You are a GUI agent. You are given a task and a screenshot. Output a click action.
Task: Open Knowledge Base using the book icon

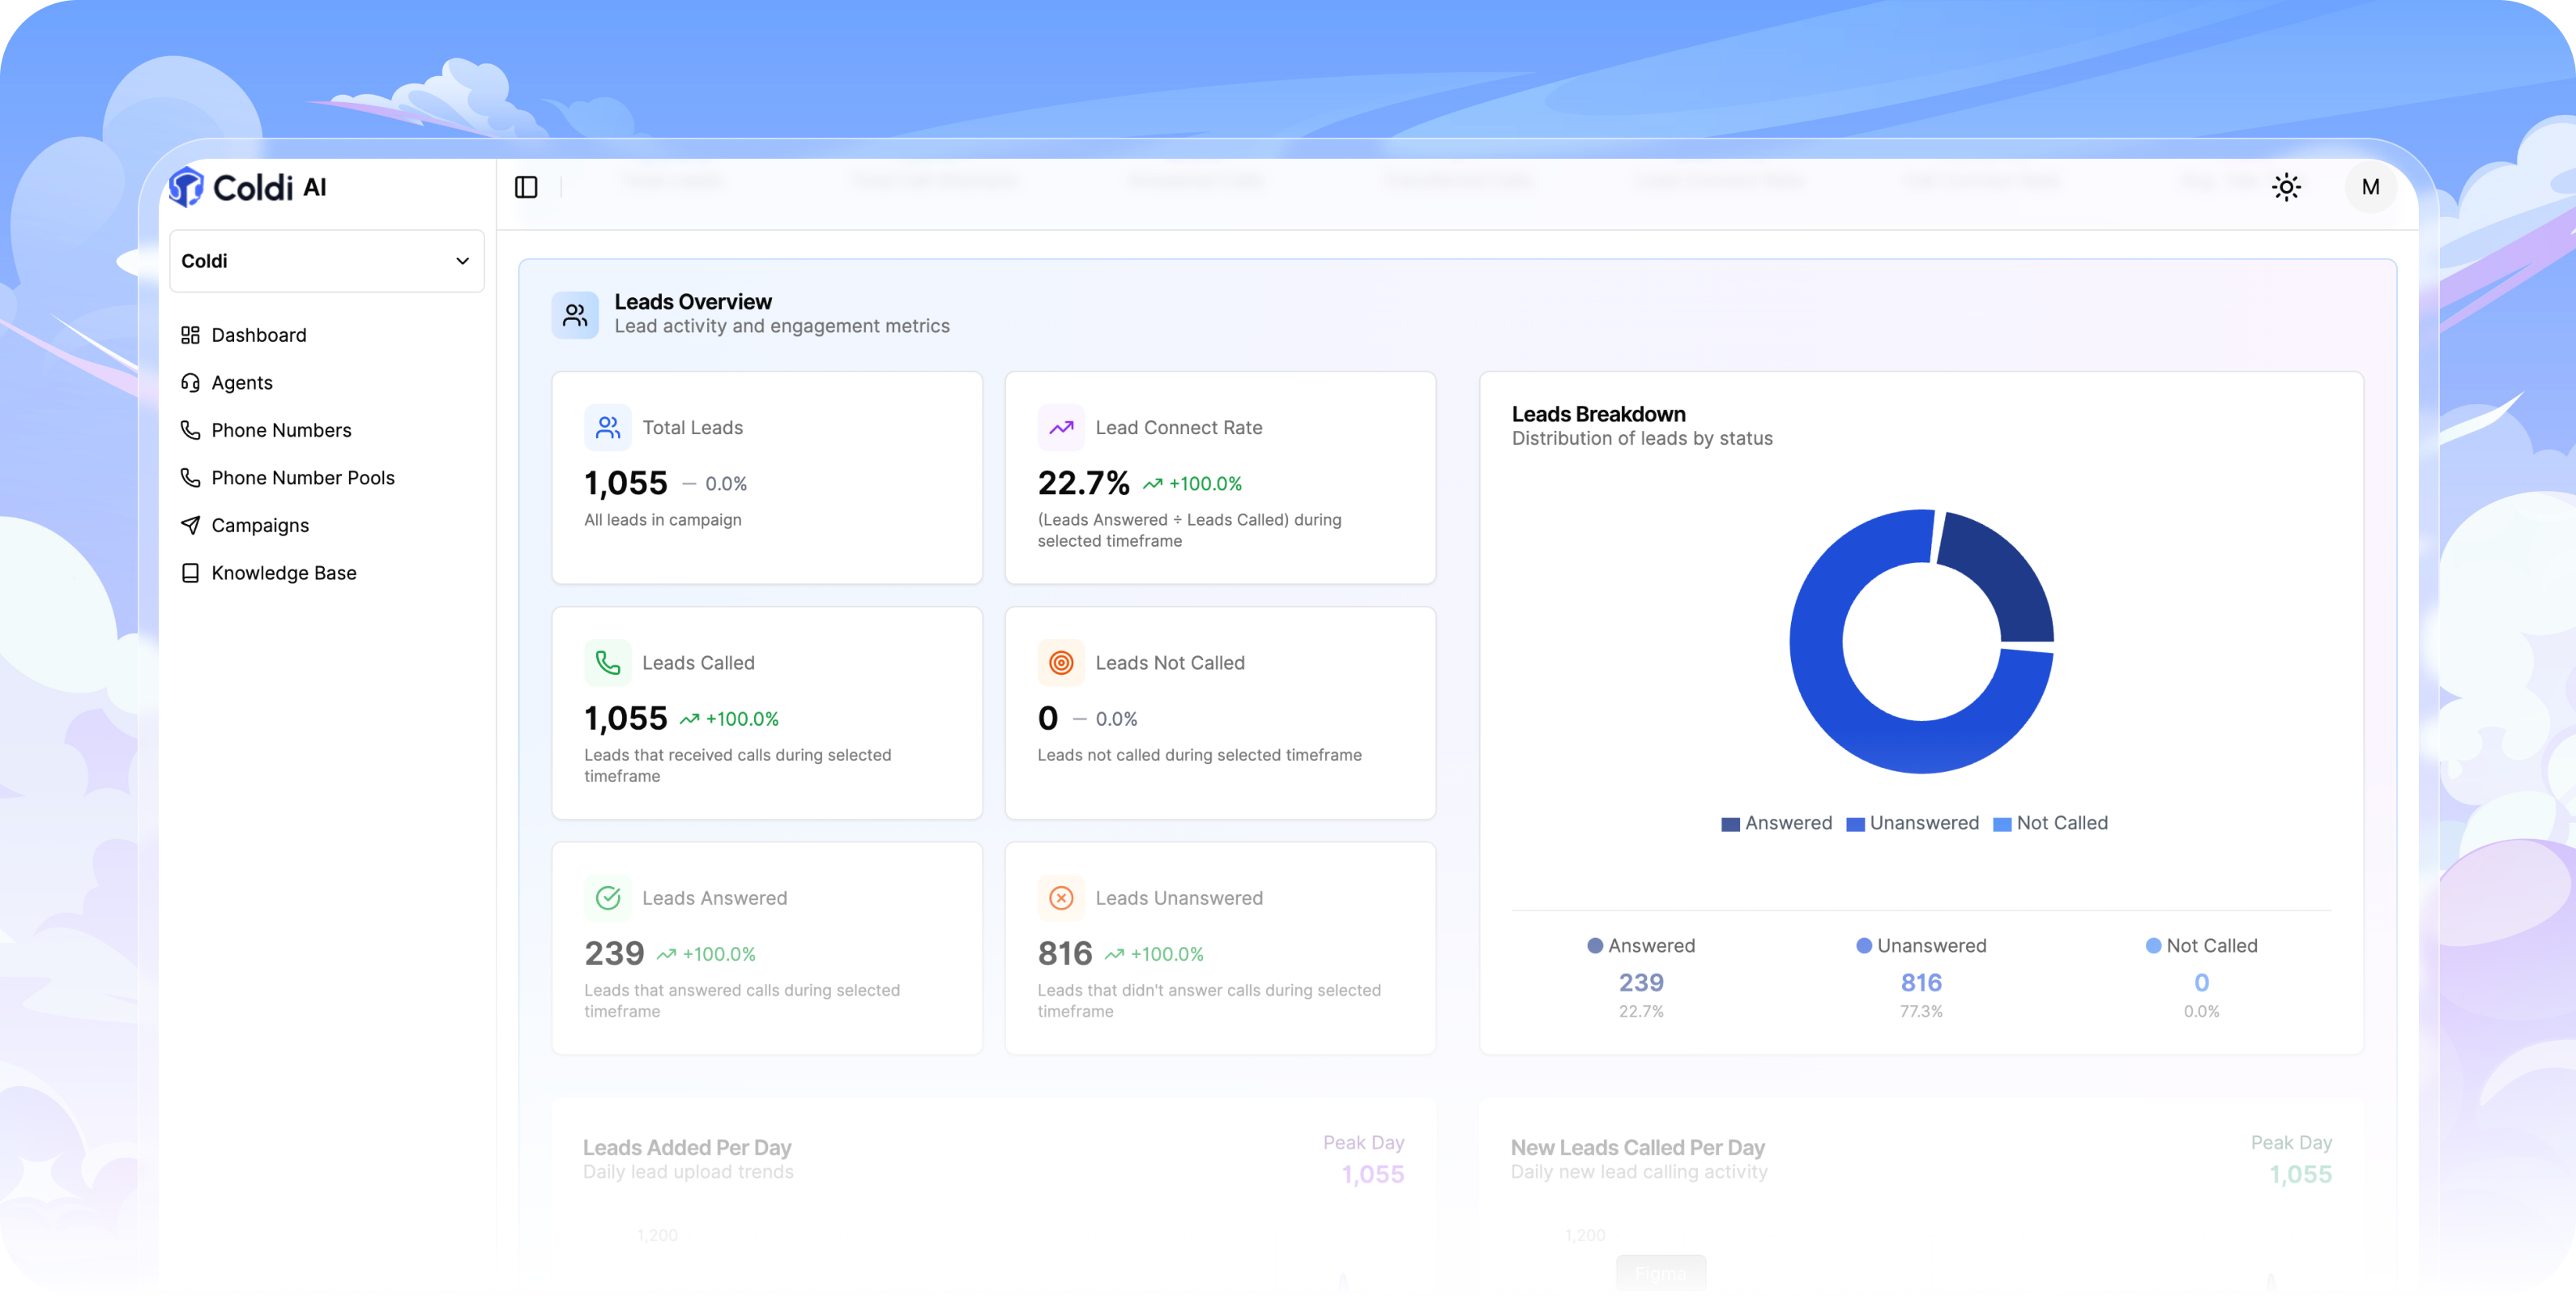coord(190,572)
